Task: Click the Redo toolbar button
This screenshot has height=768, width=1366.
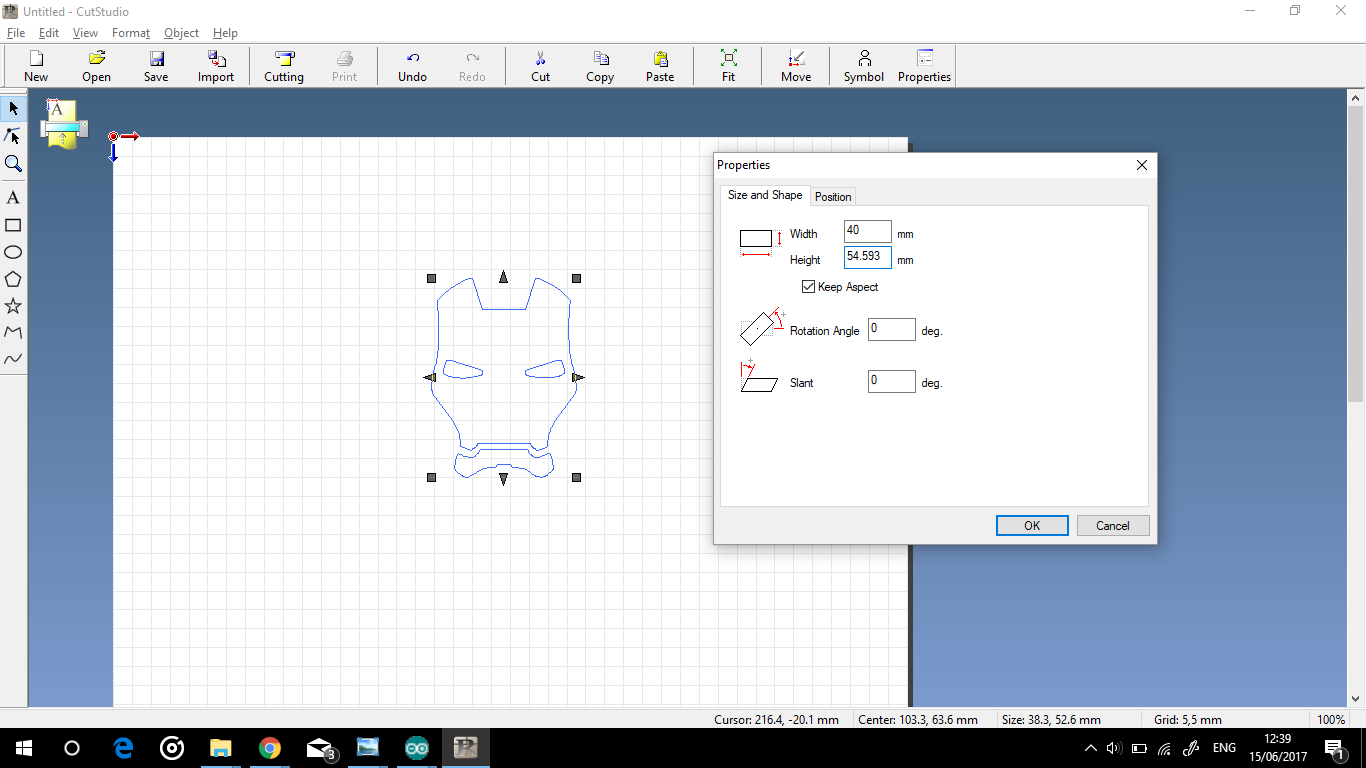Action: click(x=472, y=66)
